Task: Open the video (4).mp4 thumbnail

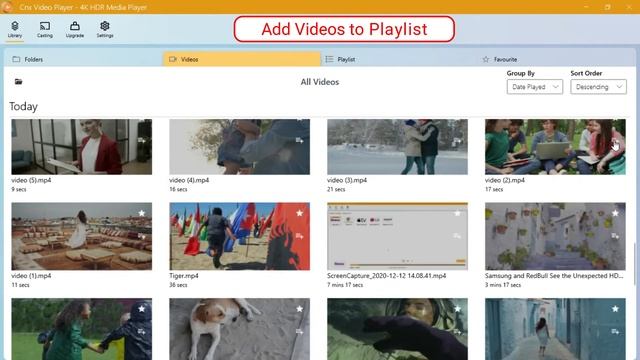Action: (x=240, y=147)
